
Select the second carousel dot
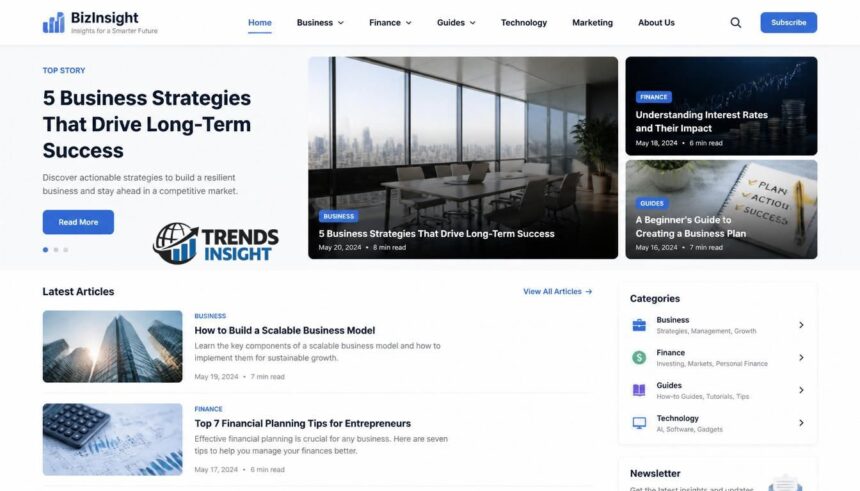(56, 250)
